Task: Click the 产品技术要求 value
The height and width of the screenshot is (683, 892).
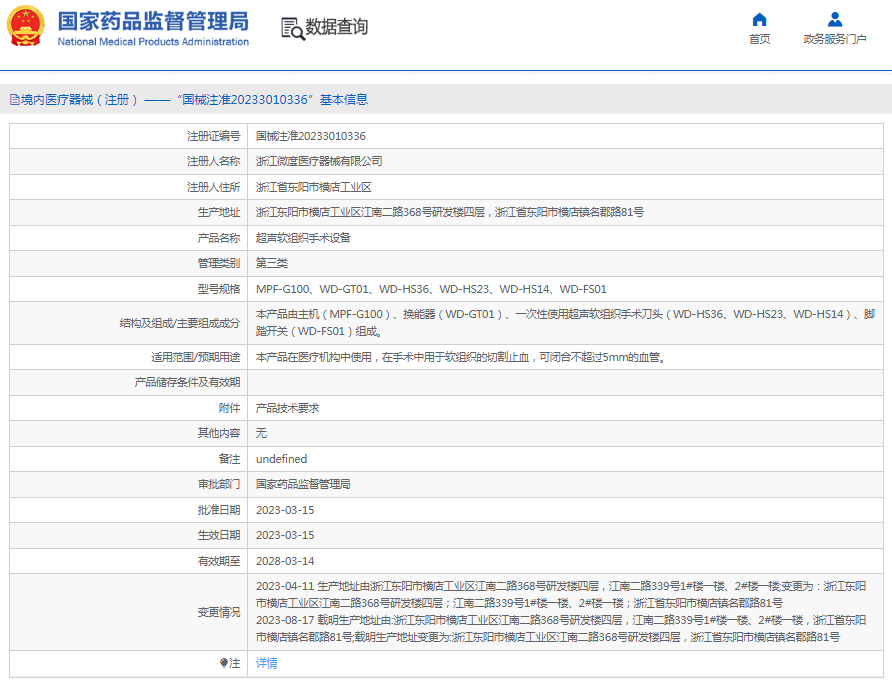Action: coord(287,408)
